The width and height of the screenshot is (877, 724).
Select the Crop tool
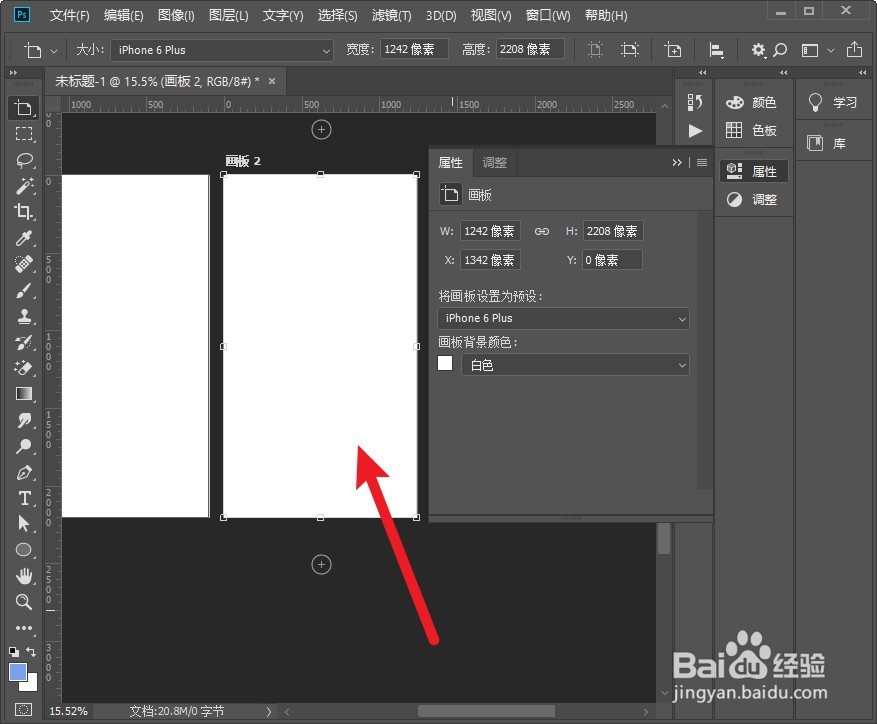(23, 211)
